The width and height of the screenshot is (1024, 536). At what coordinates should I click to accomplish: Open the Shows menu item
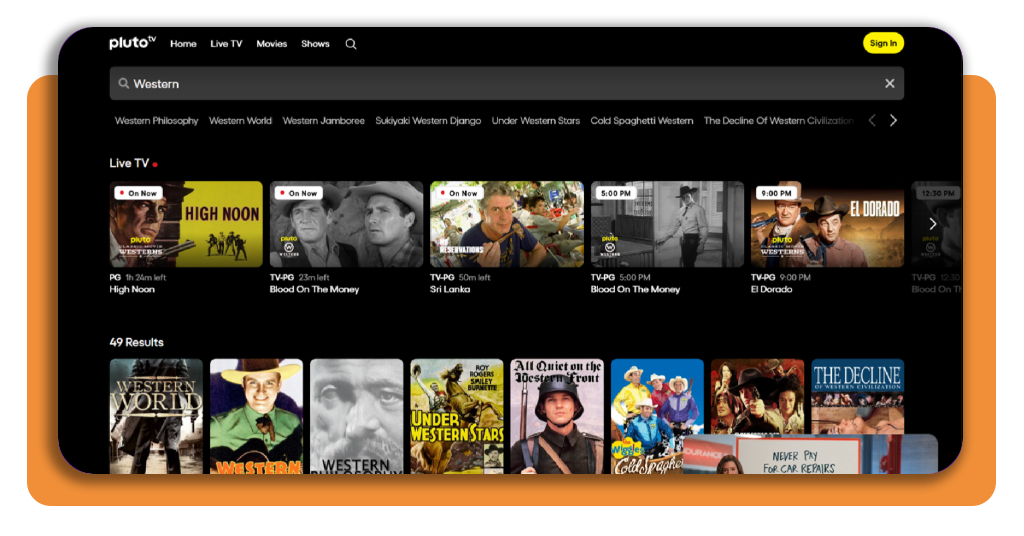315,44
